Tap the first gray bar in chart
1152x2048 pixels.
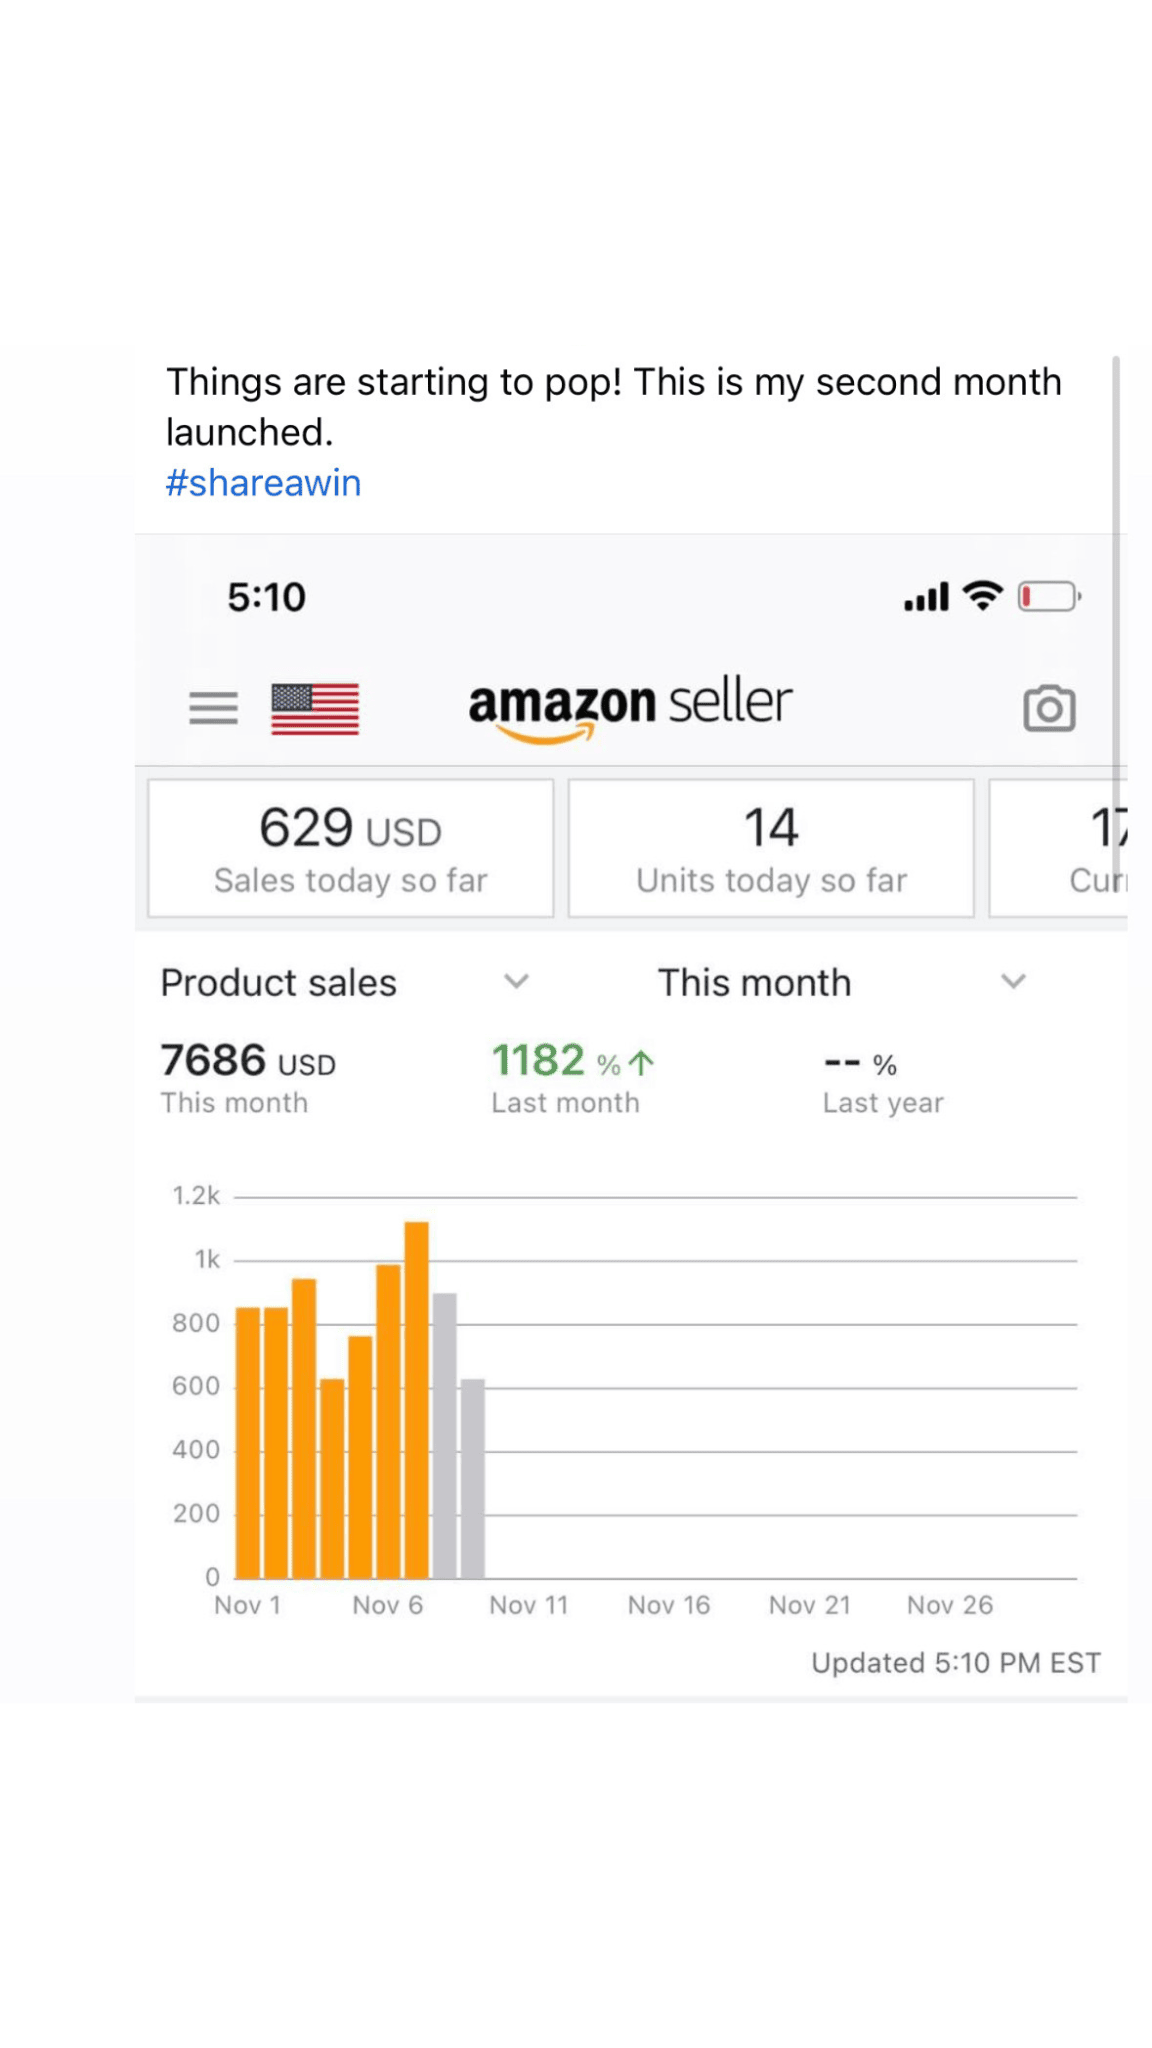click(445, 1435)
